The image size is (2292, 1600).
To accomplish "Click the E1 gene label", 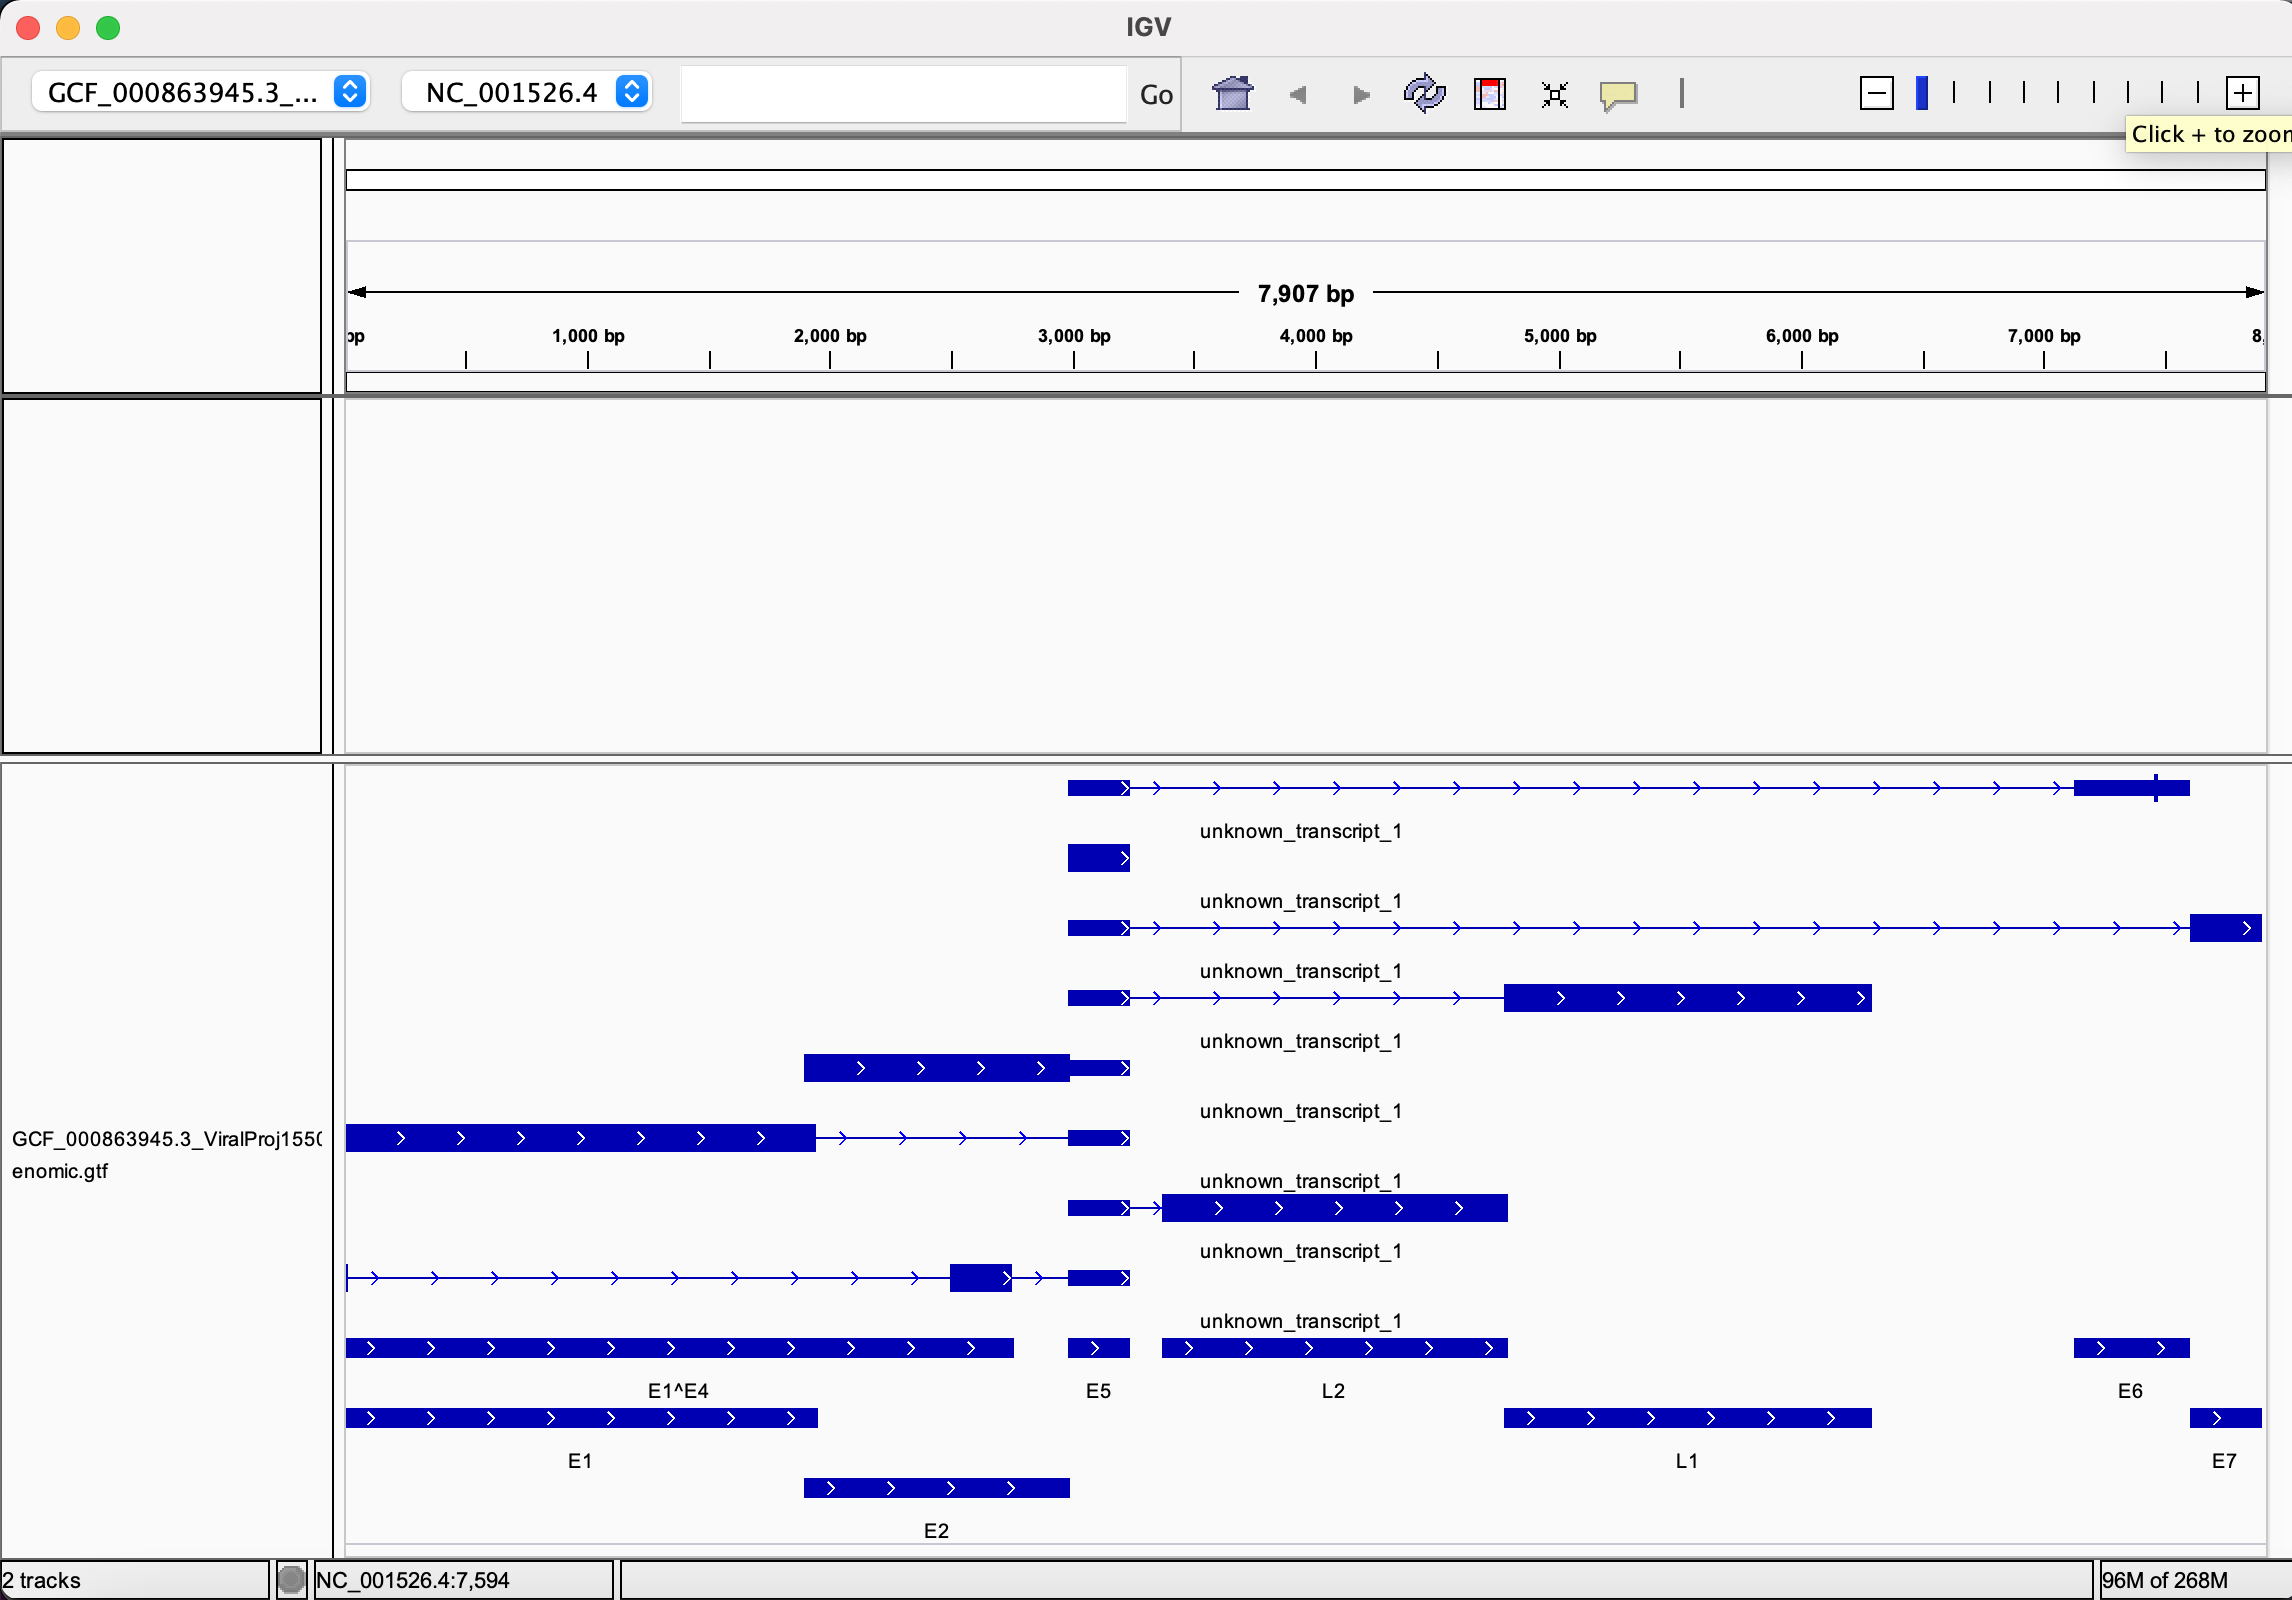I will coord(580,1461).
